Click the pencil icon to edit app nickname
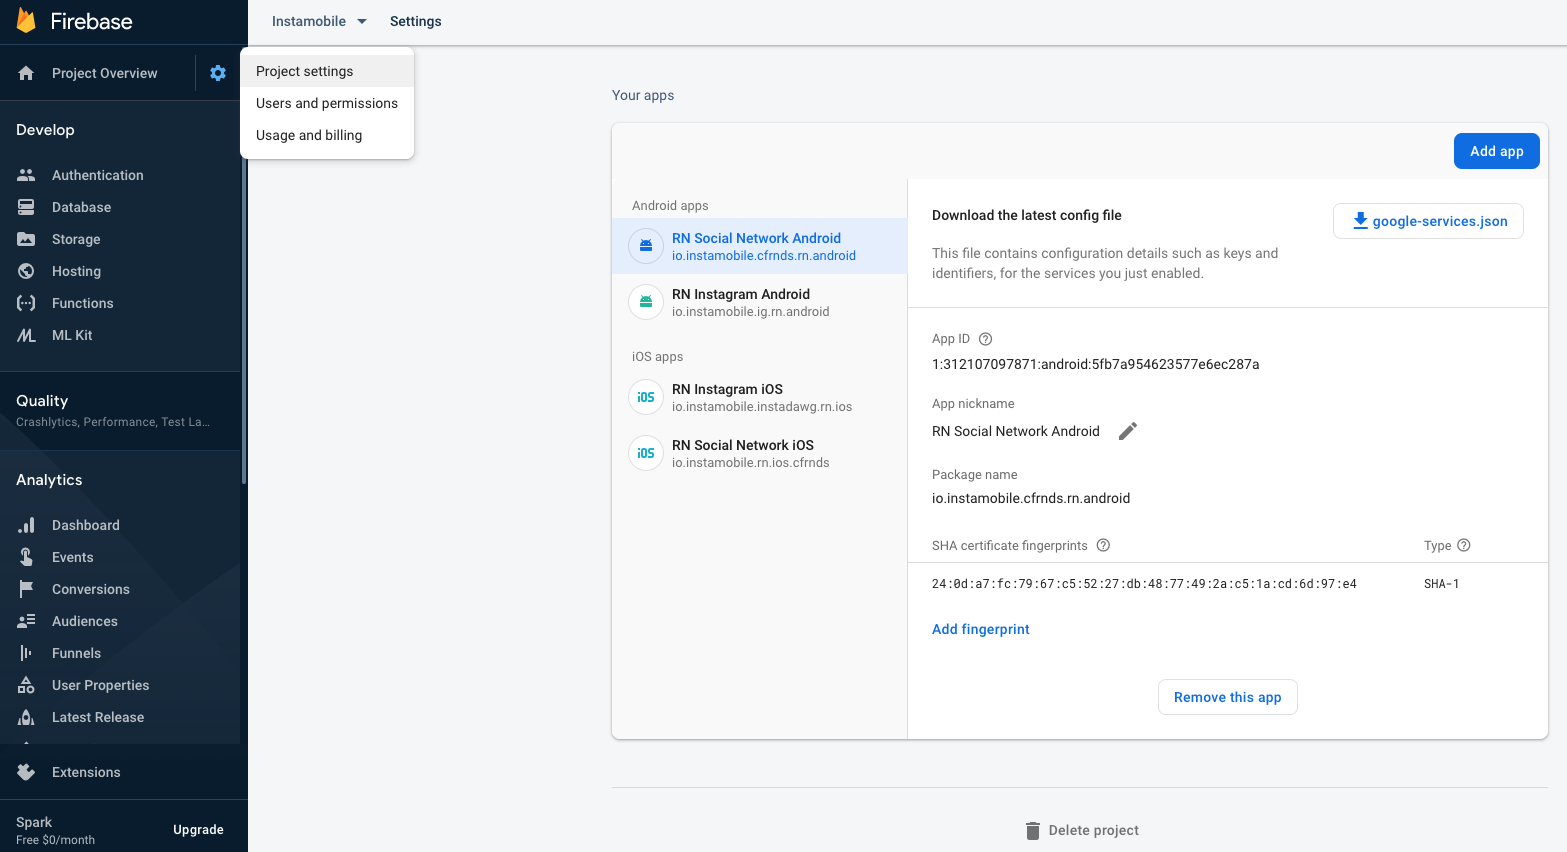Image resolution: width=1567 pixels, height=852 pixels. (x=1127, y=431)
